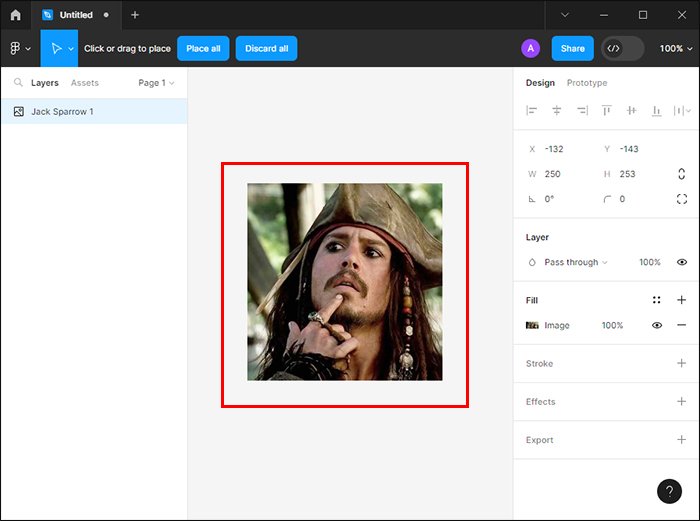Select the Move tool arrow icon
The height and width of the screenshot is (521, 700).
point(56,48)
